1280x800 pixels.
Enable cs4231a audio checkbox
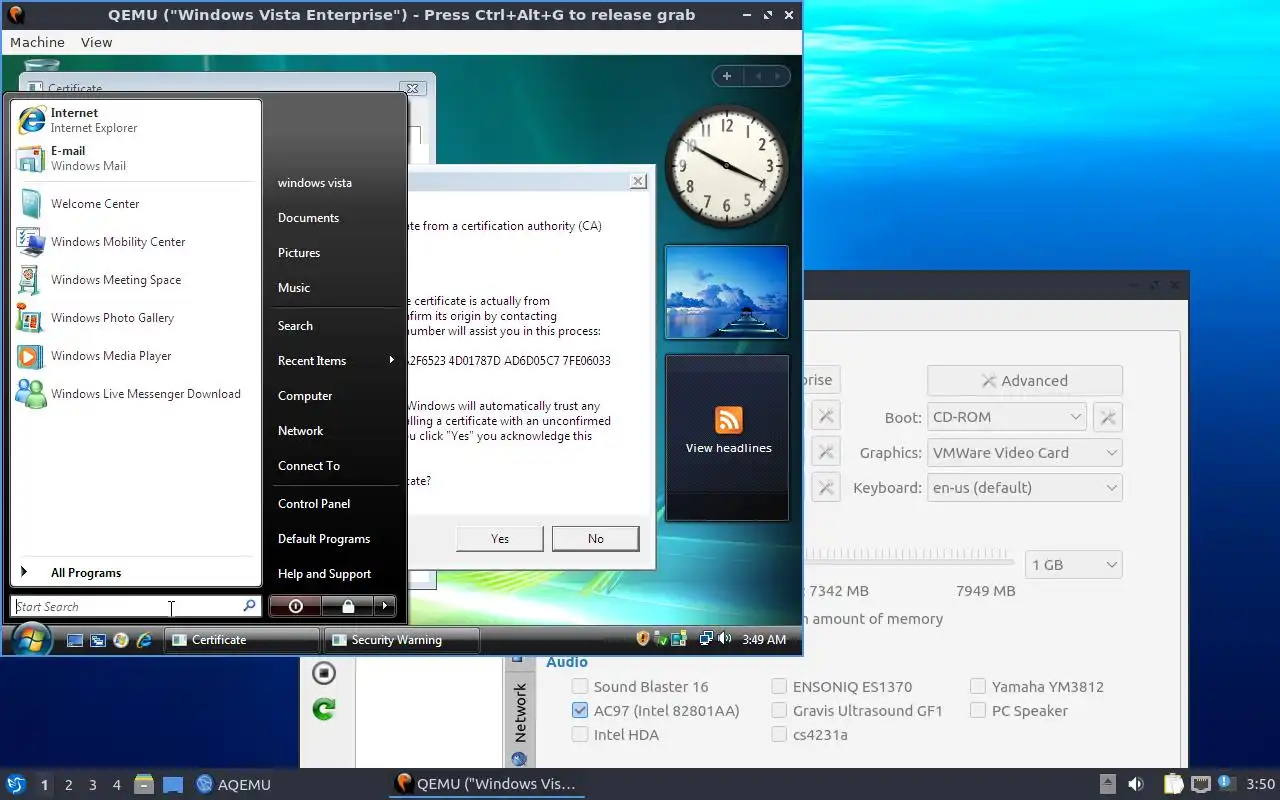point(779,735)
